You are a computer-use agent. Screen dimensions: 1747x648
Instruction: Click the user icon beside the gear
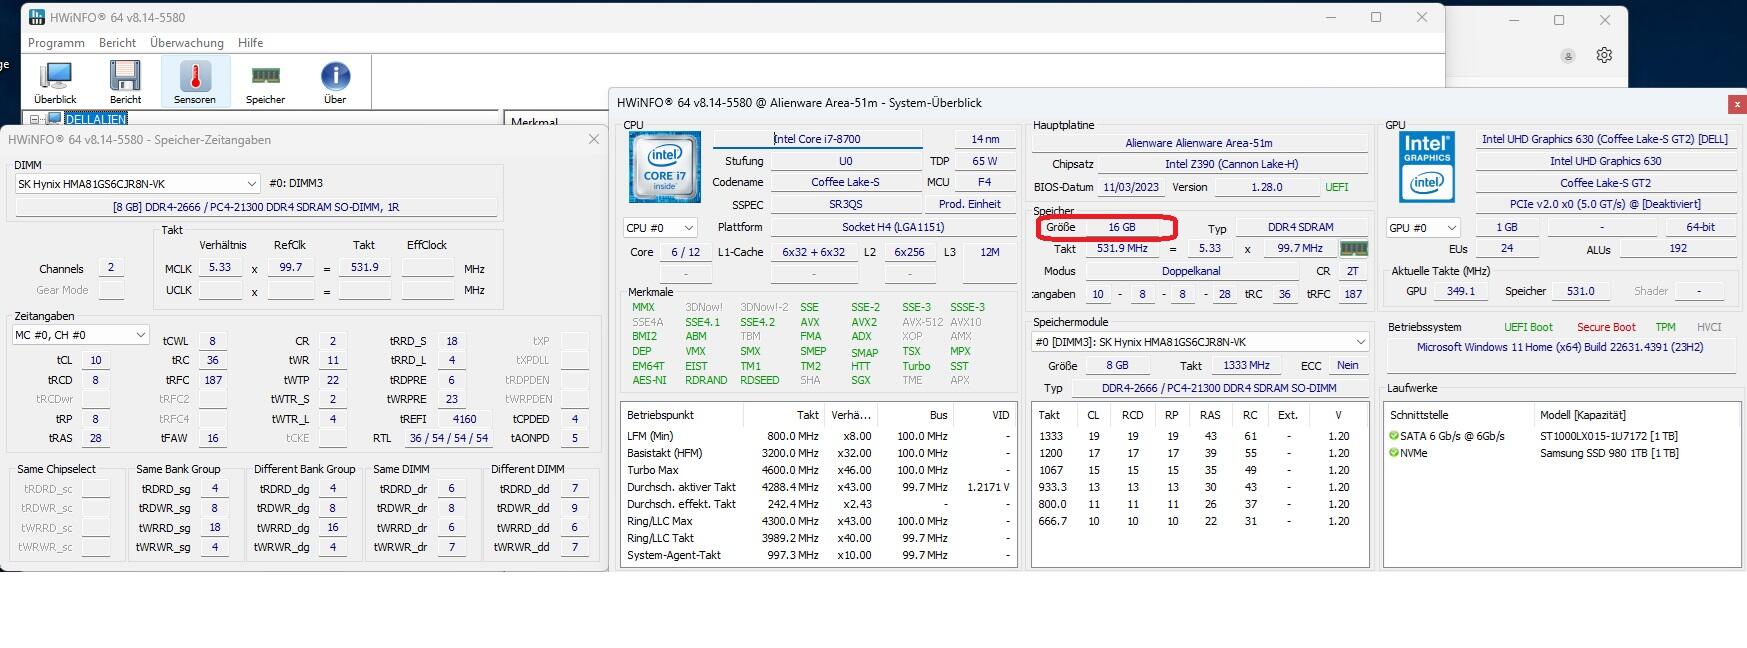point(1568,56)
